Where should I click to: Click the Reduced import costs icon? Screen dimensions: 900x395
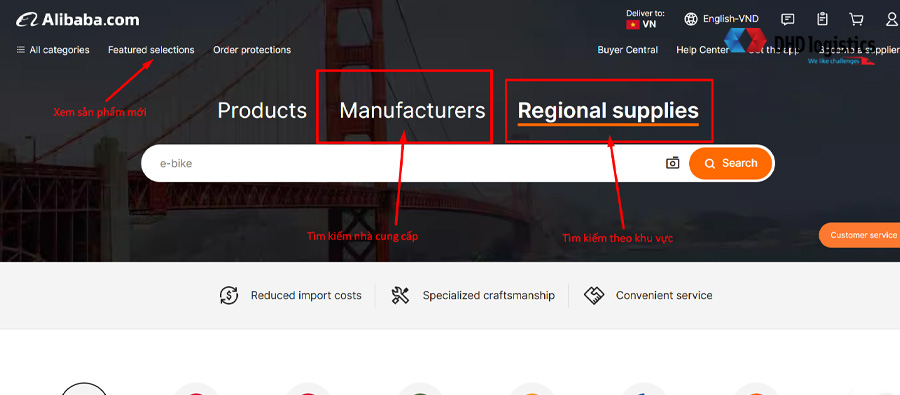click(229, 295)
